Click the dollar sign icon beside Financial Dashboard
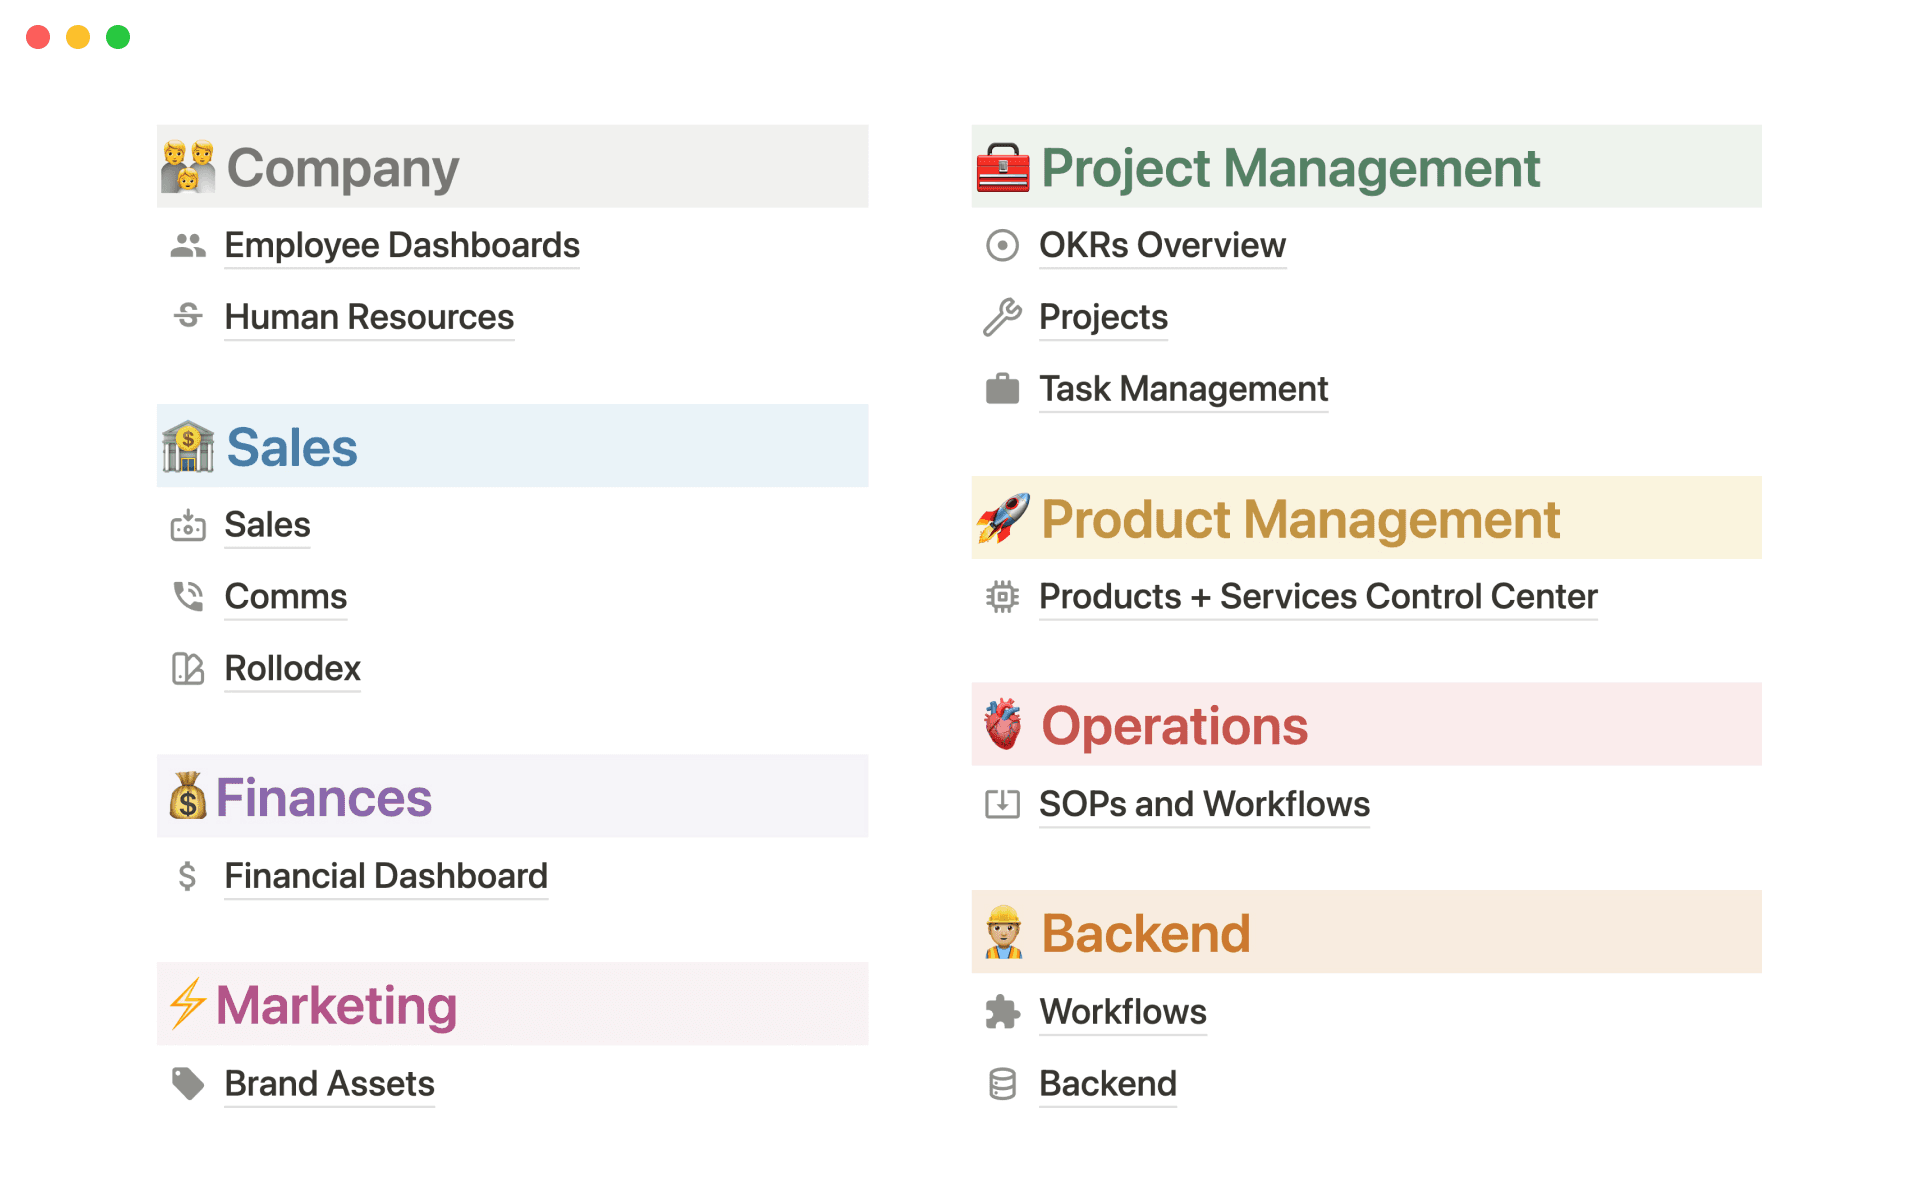The height and width of the screenshot is (1200, 1920). coord(187,876)
